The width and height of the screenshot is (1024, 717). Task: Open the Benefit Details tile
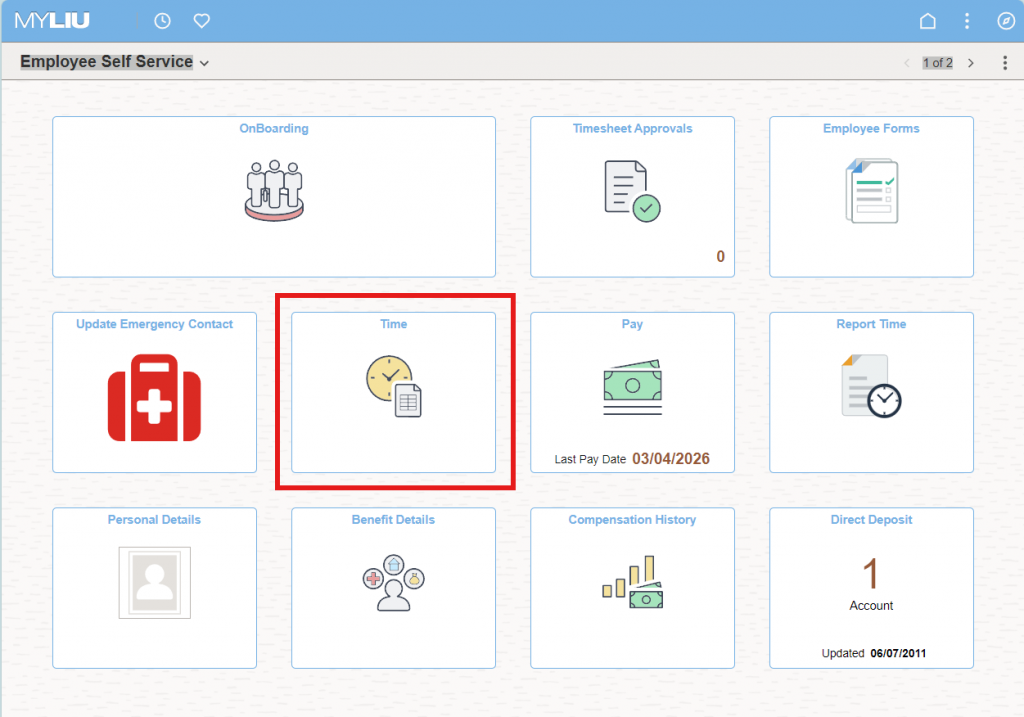click(x=393, y=587)
